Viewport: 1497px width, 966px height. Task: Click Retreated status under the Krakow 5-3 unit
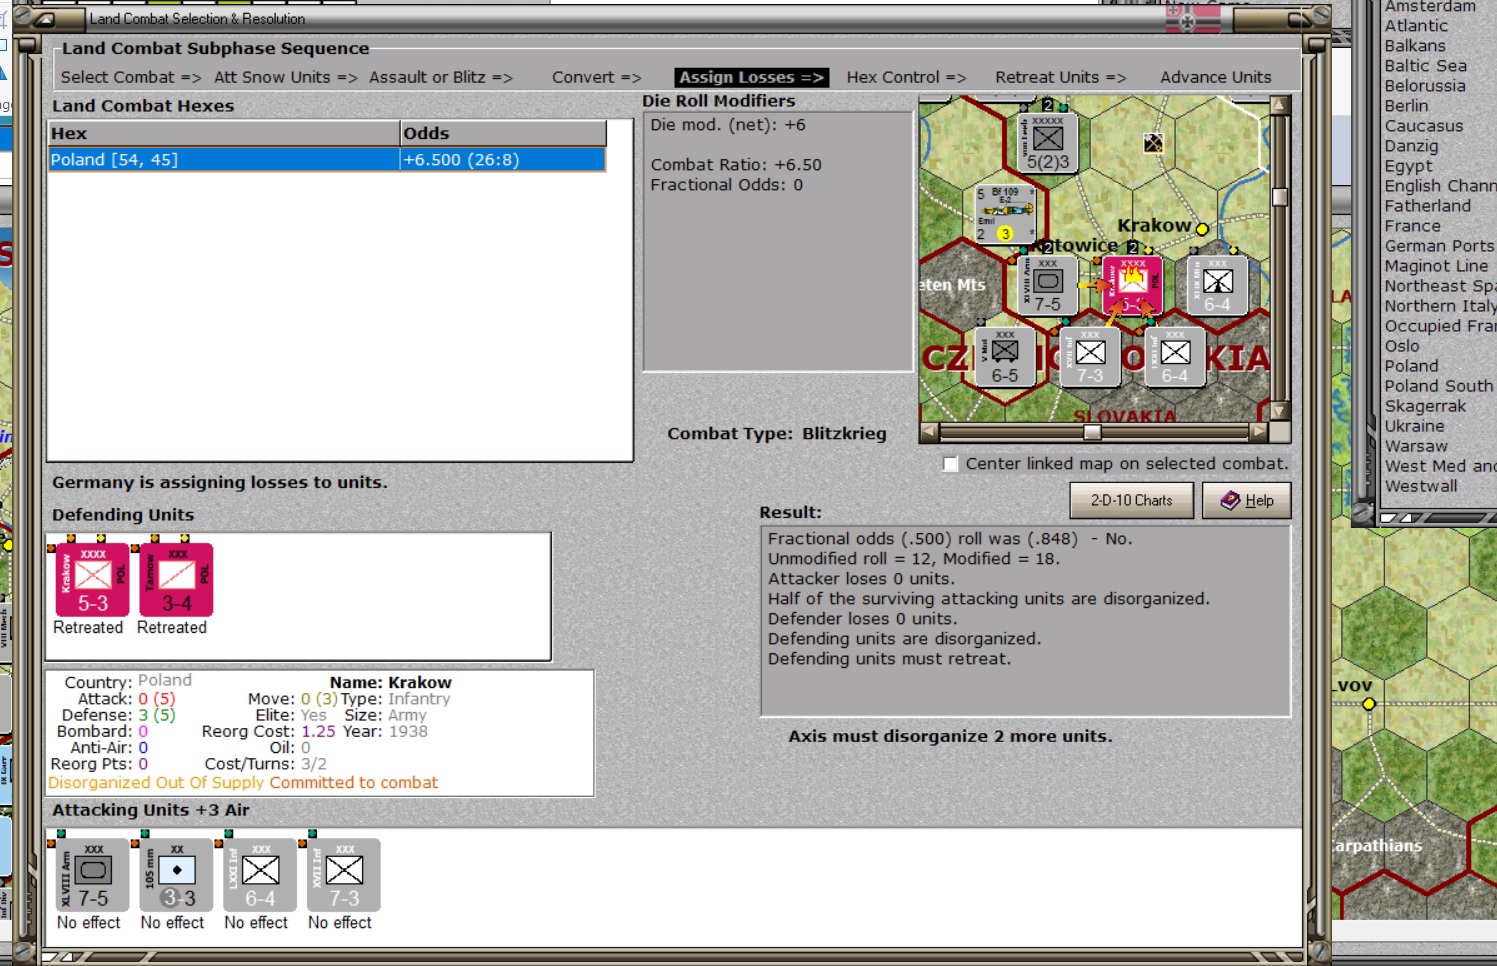88,627
